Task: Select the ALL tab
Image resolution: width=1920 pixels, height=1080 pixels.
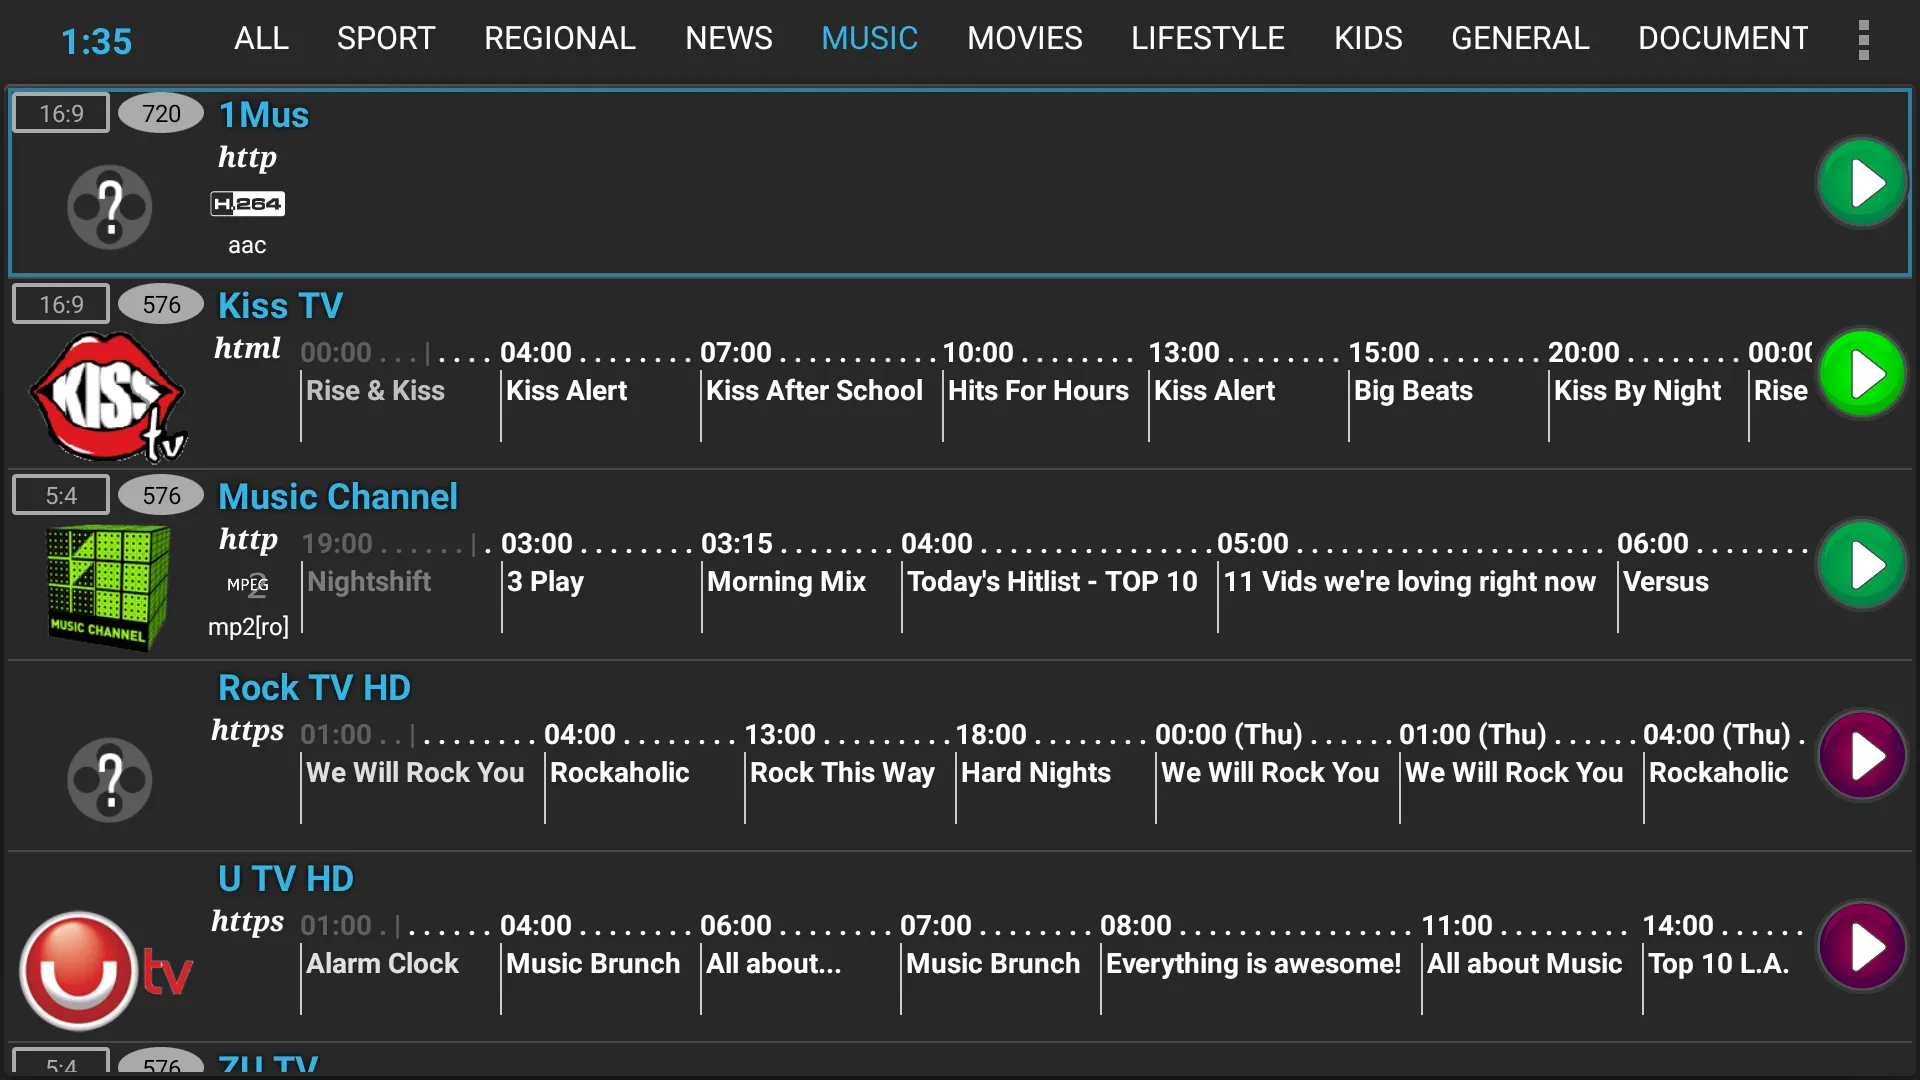Action: 260,38
